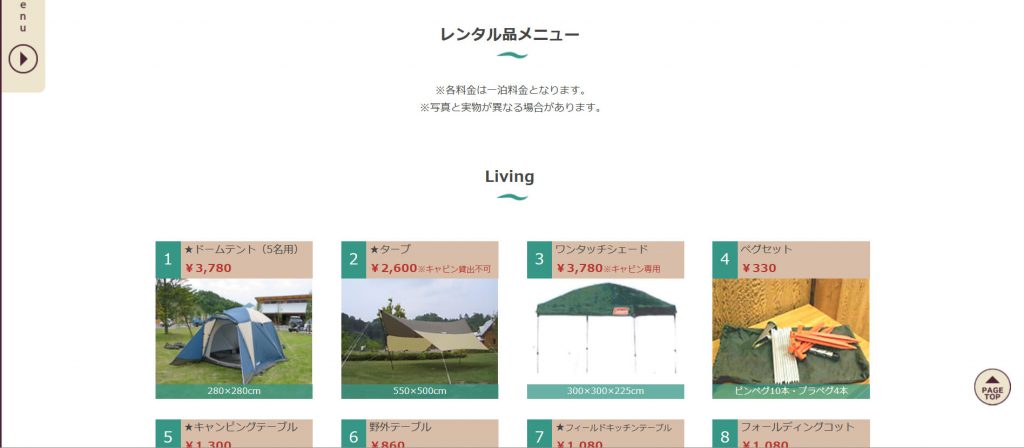Select the number 2 item badge

[353, 260]
